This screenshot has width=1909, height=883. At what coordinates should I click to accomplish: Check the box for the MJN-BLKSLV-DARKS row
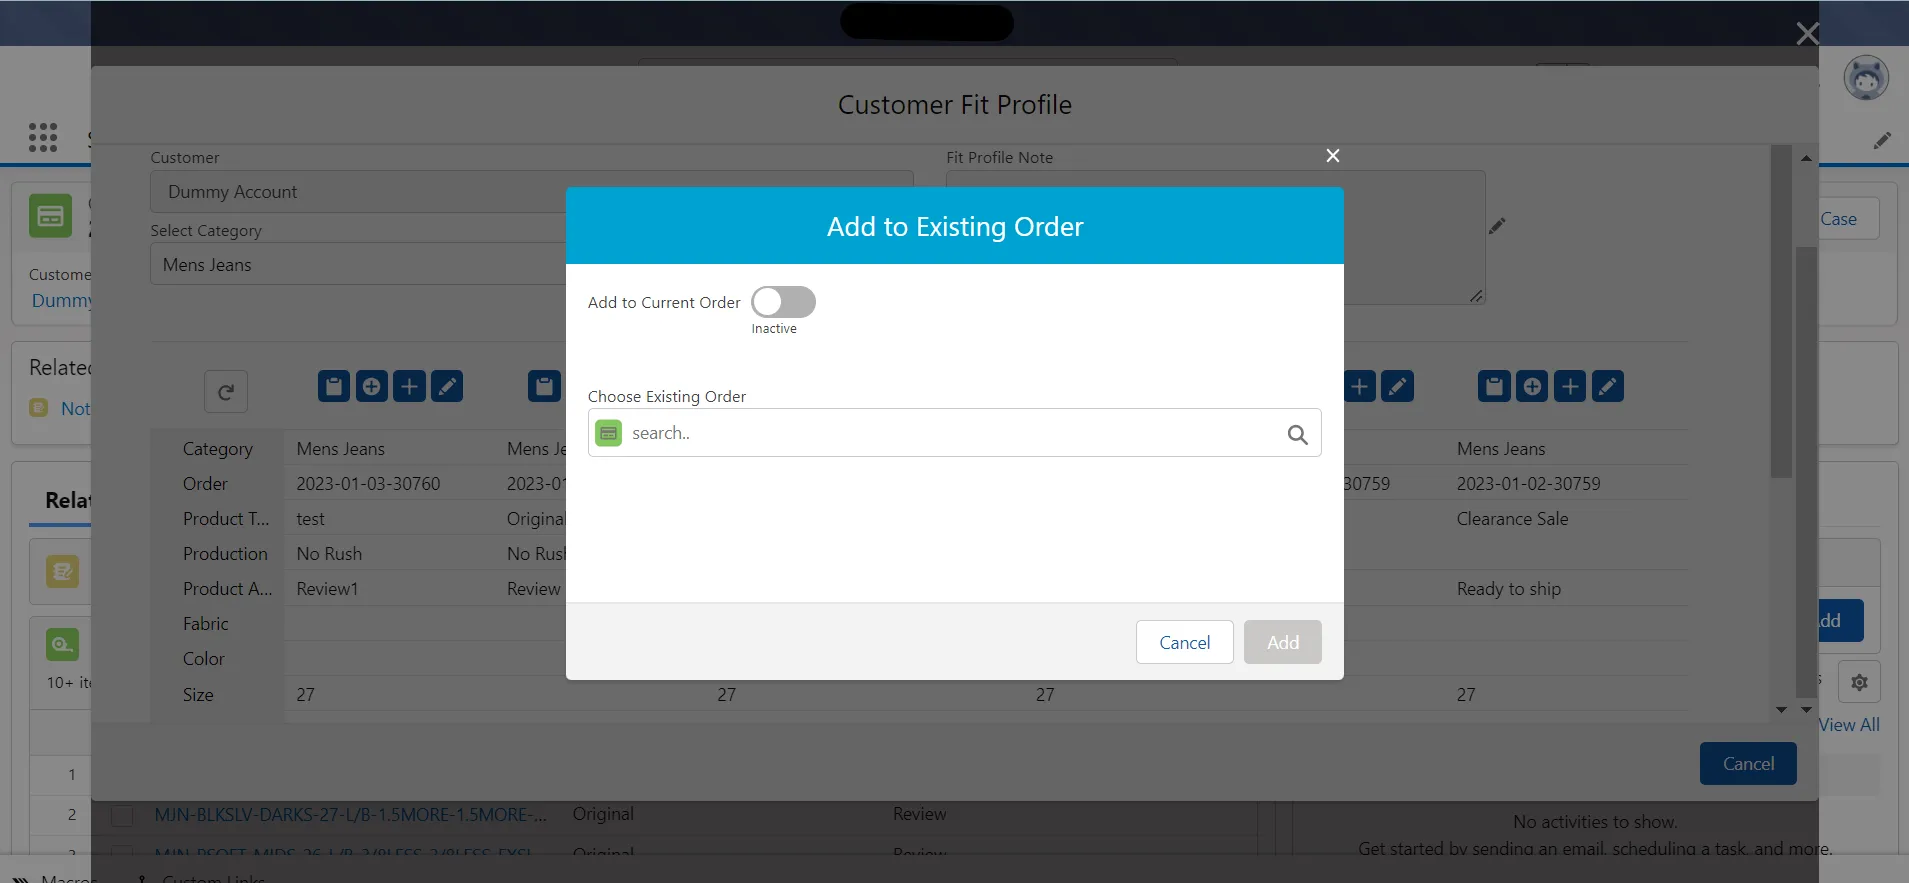click(122, 816)
